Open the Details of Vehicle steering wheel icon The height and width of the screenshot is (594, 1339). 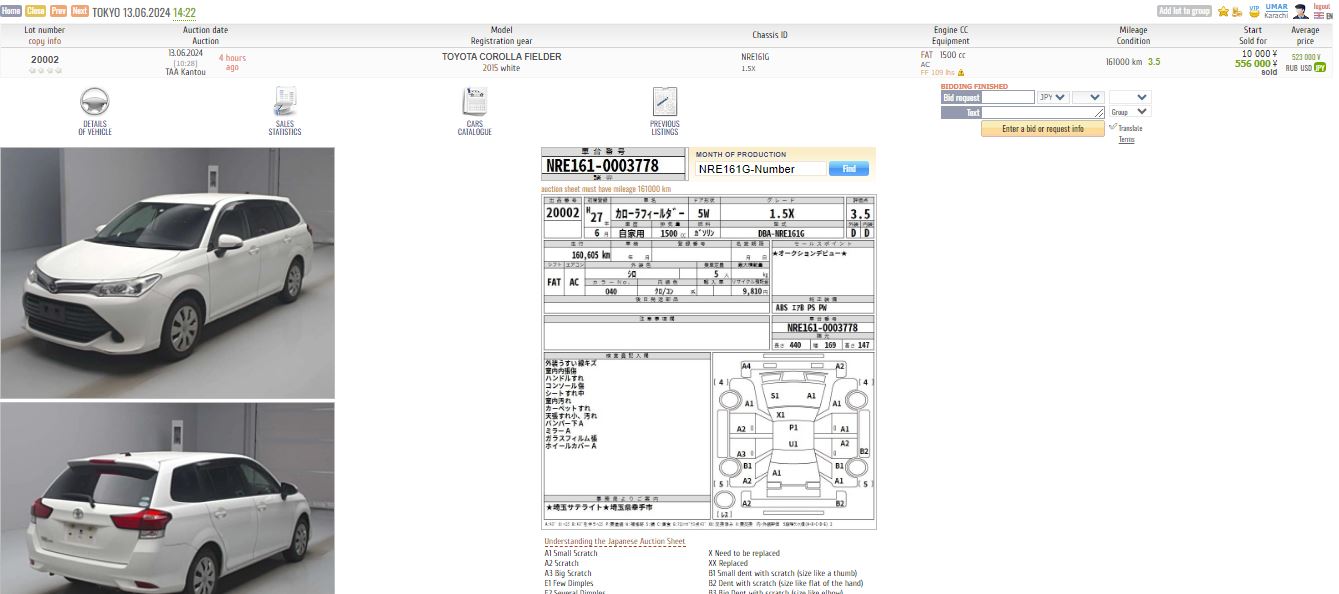click(x=95, y=102)
